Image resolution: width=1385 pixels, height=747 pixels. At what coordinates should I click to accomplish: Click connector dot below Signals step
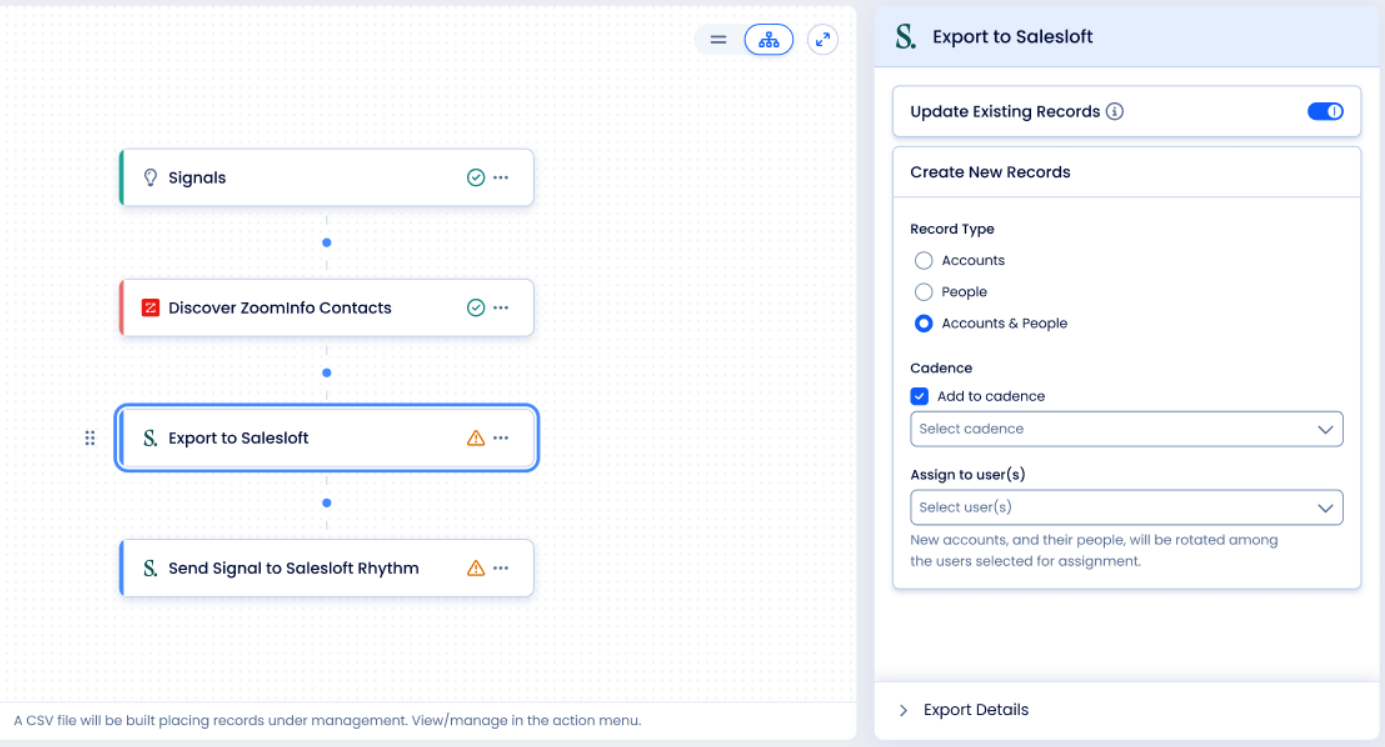coord(326,243)
